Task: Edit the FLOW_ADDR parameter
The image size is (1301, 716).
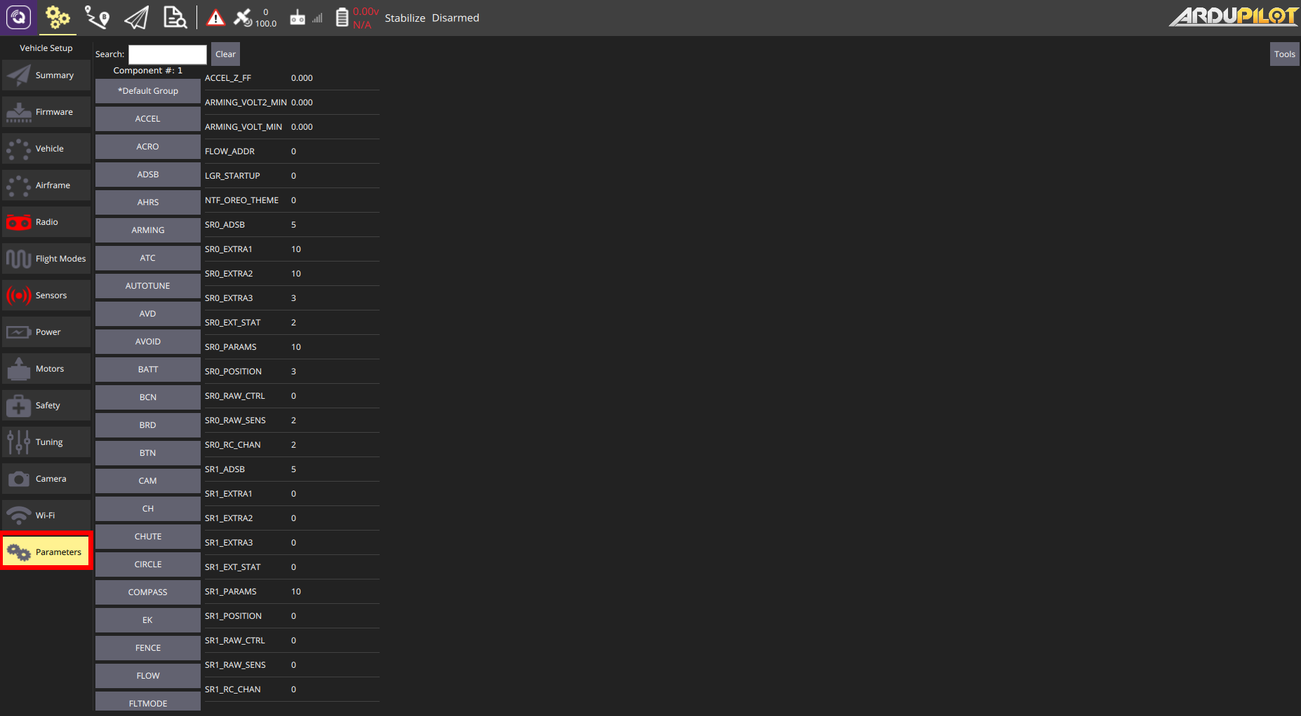Action: pyautogui.click(x=291, y=151)
